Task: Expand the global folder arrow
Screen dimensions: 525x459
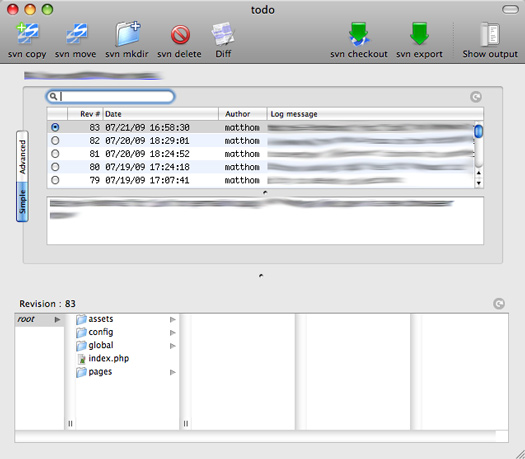Action: coord(173,346)
